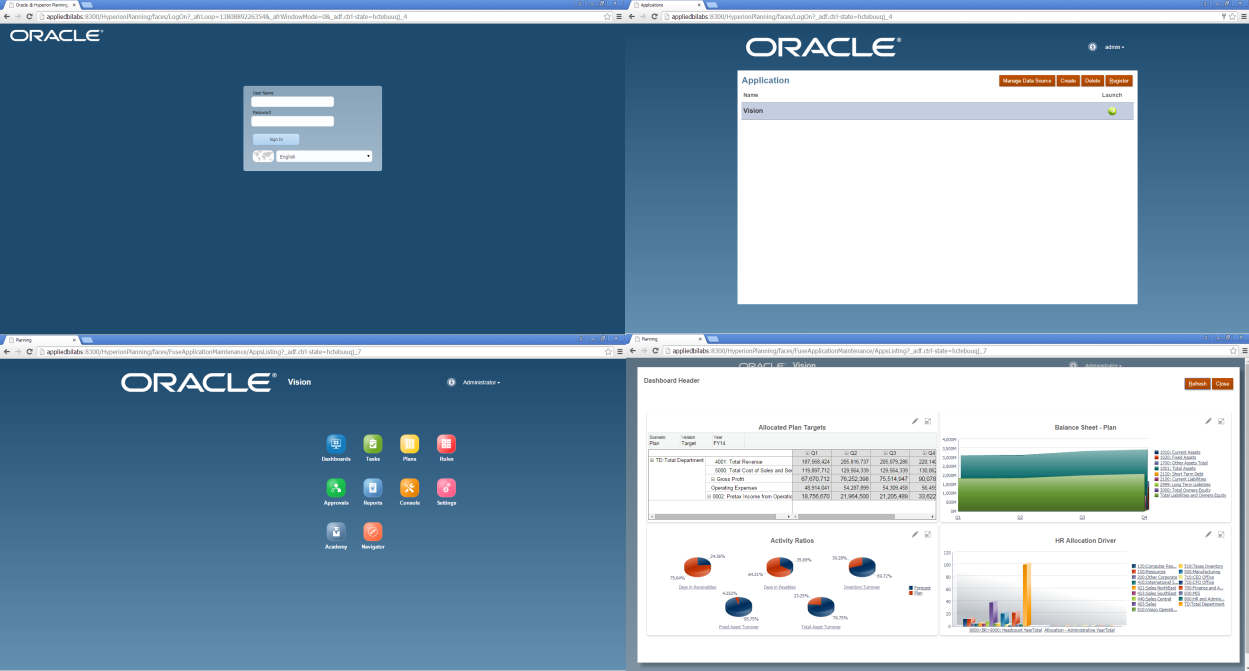The width and height of the screenshot is (1249, 671).
Task: Click Total Asset Turnover chart link
Action: (820, 627)
